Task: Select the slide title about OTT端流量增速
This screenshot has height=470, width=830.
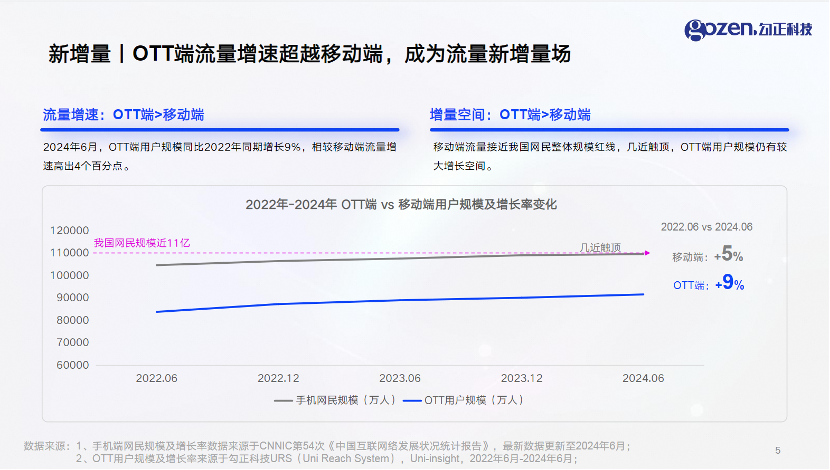Action: (x=309, y=54)
